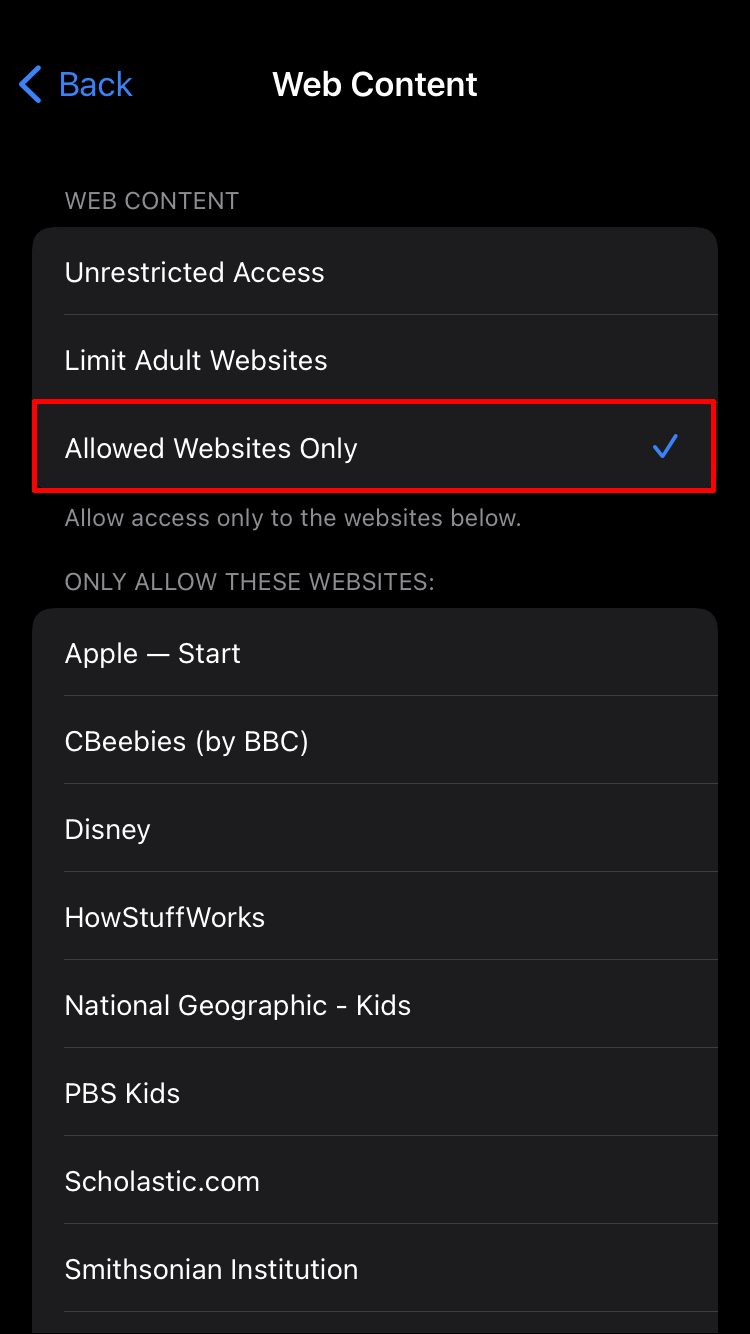Tap the blue back chevron arrow
The height and width of the screenshot is (1334, 750).
pyautogui.click(x=31, y=85)
